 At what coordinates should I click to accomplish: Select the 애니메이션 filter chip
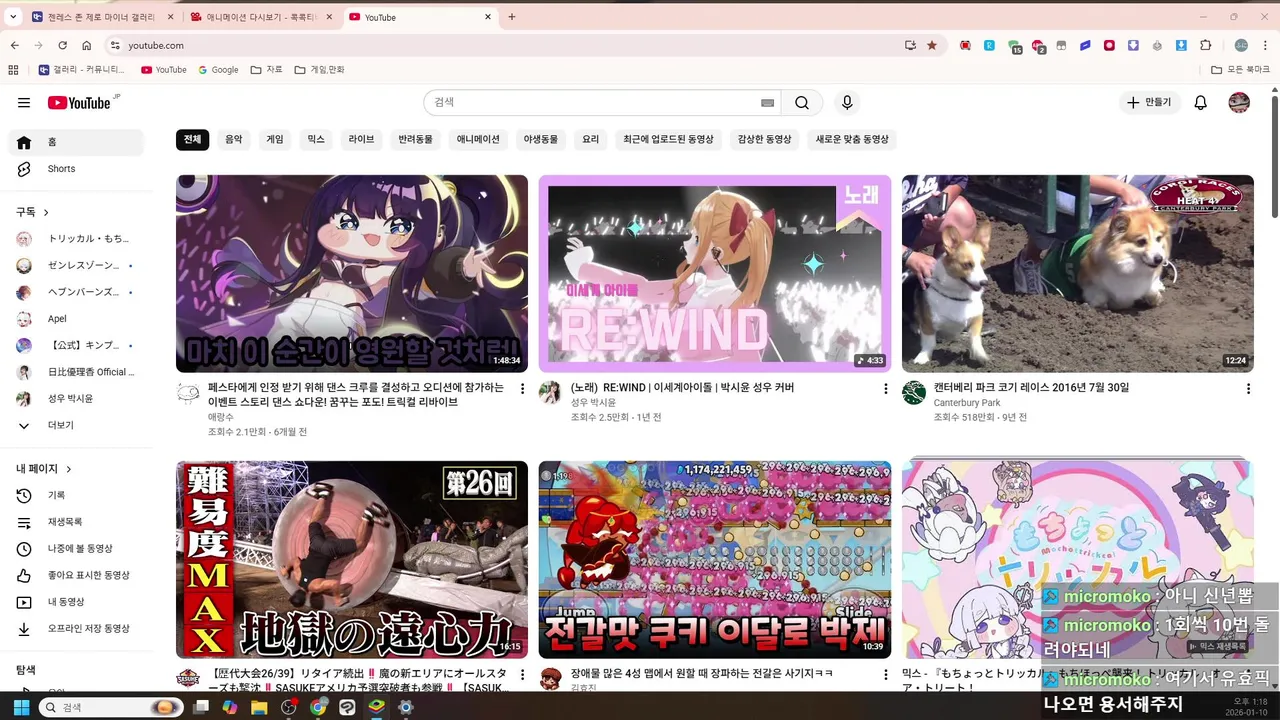478,140
